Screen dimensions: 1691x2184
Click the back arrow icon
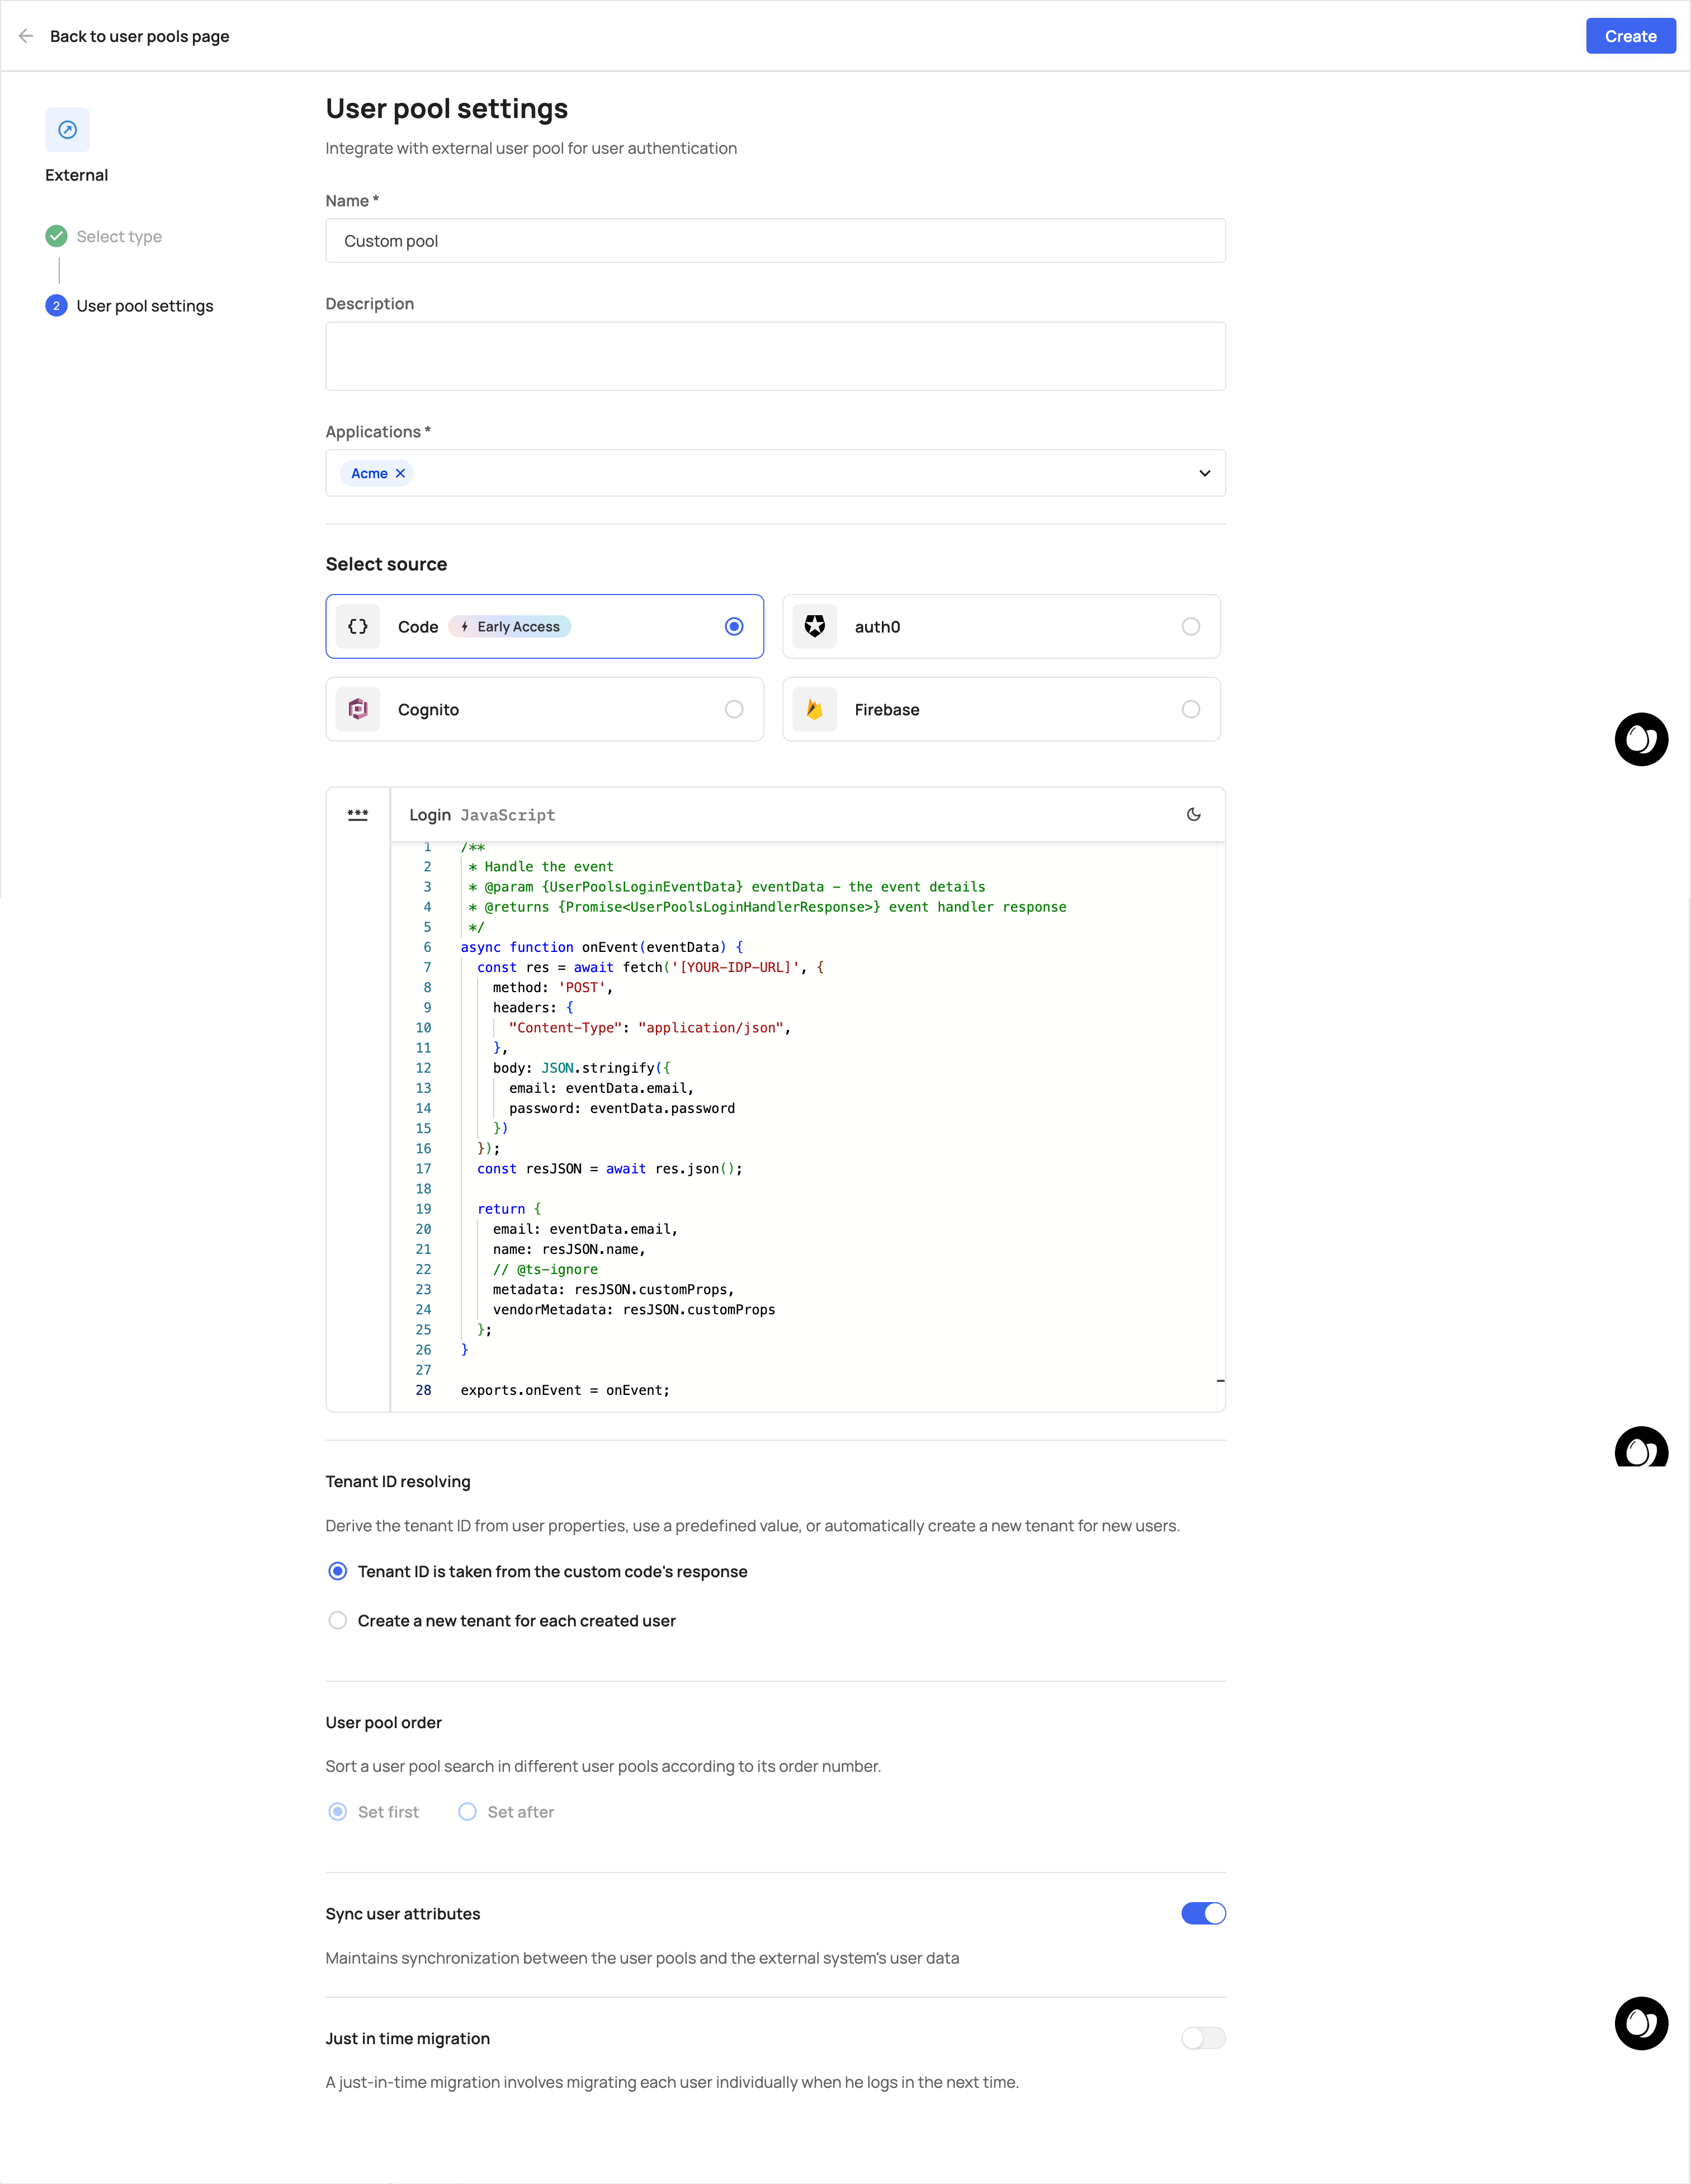tap(26, 36)
